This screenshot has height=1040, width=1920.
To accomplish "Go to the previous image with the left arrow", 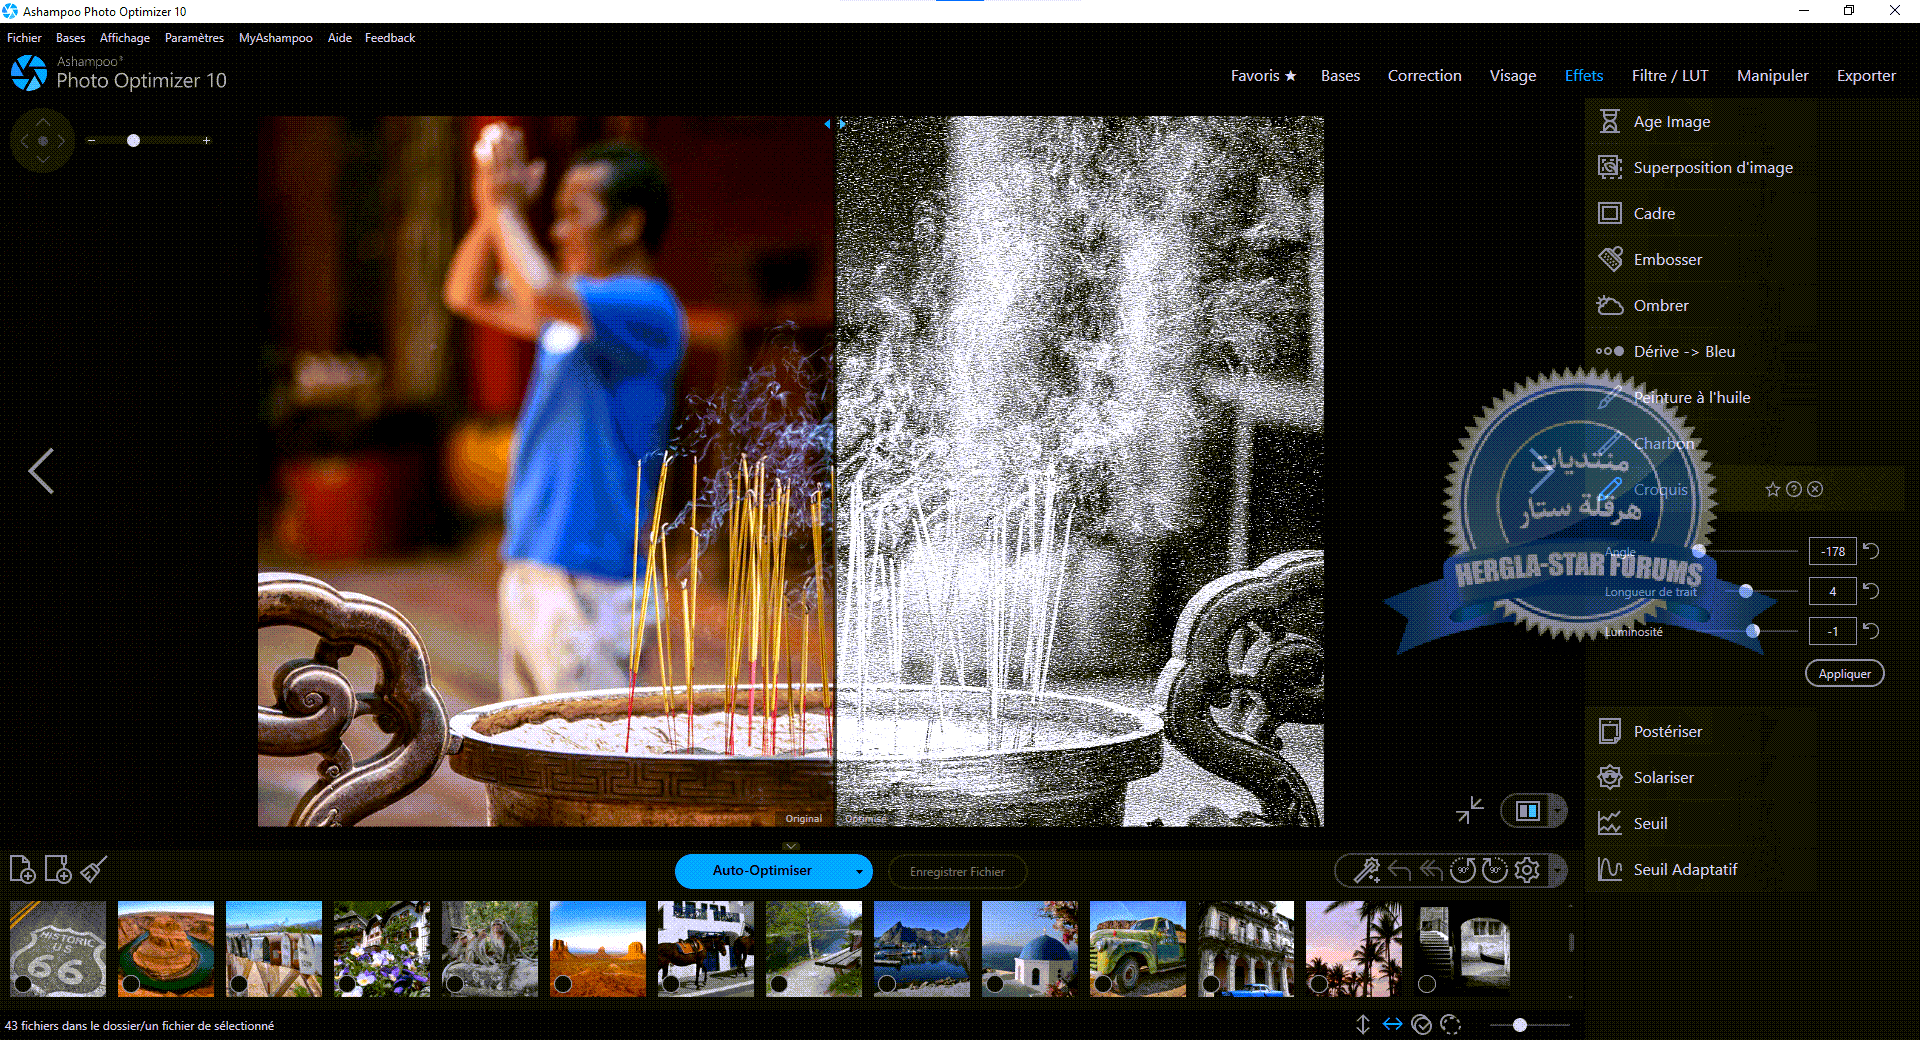I will point(41,471).
